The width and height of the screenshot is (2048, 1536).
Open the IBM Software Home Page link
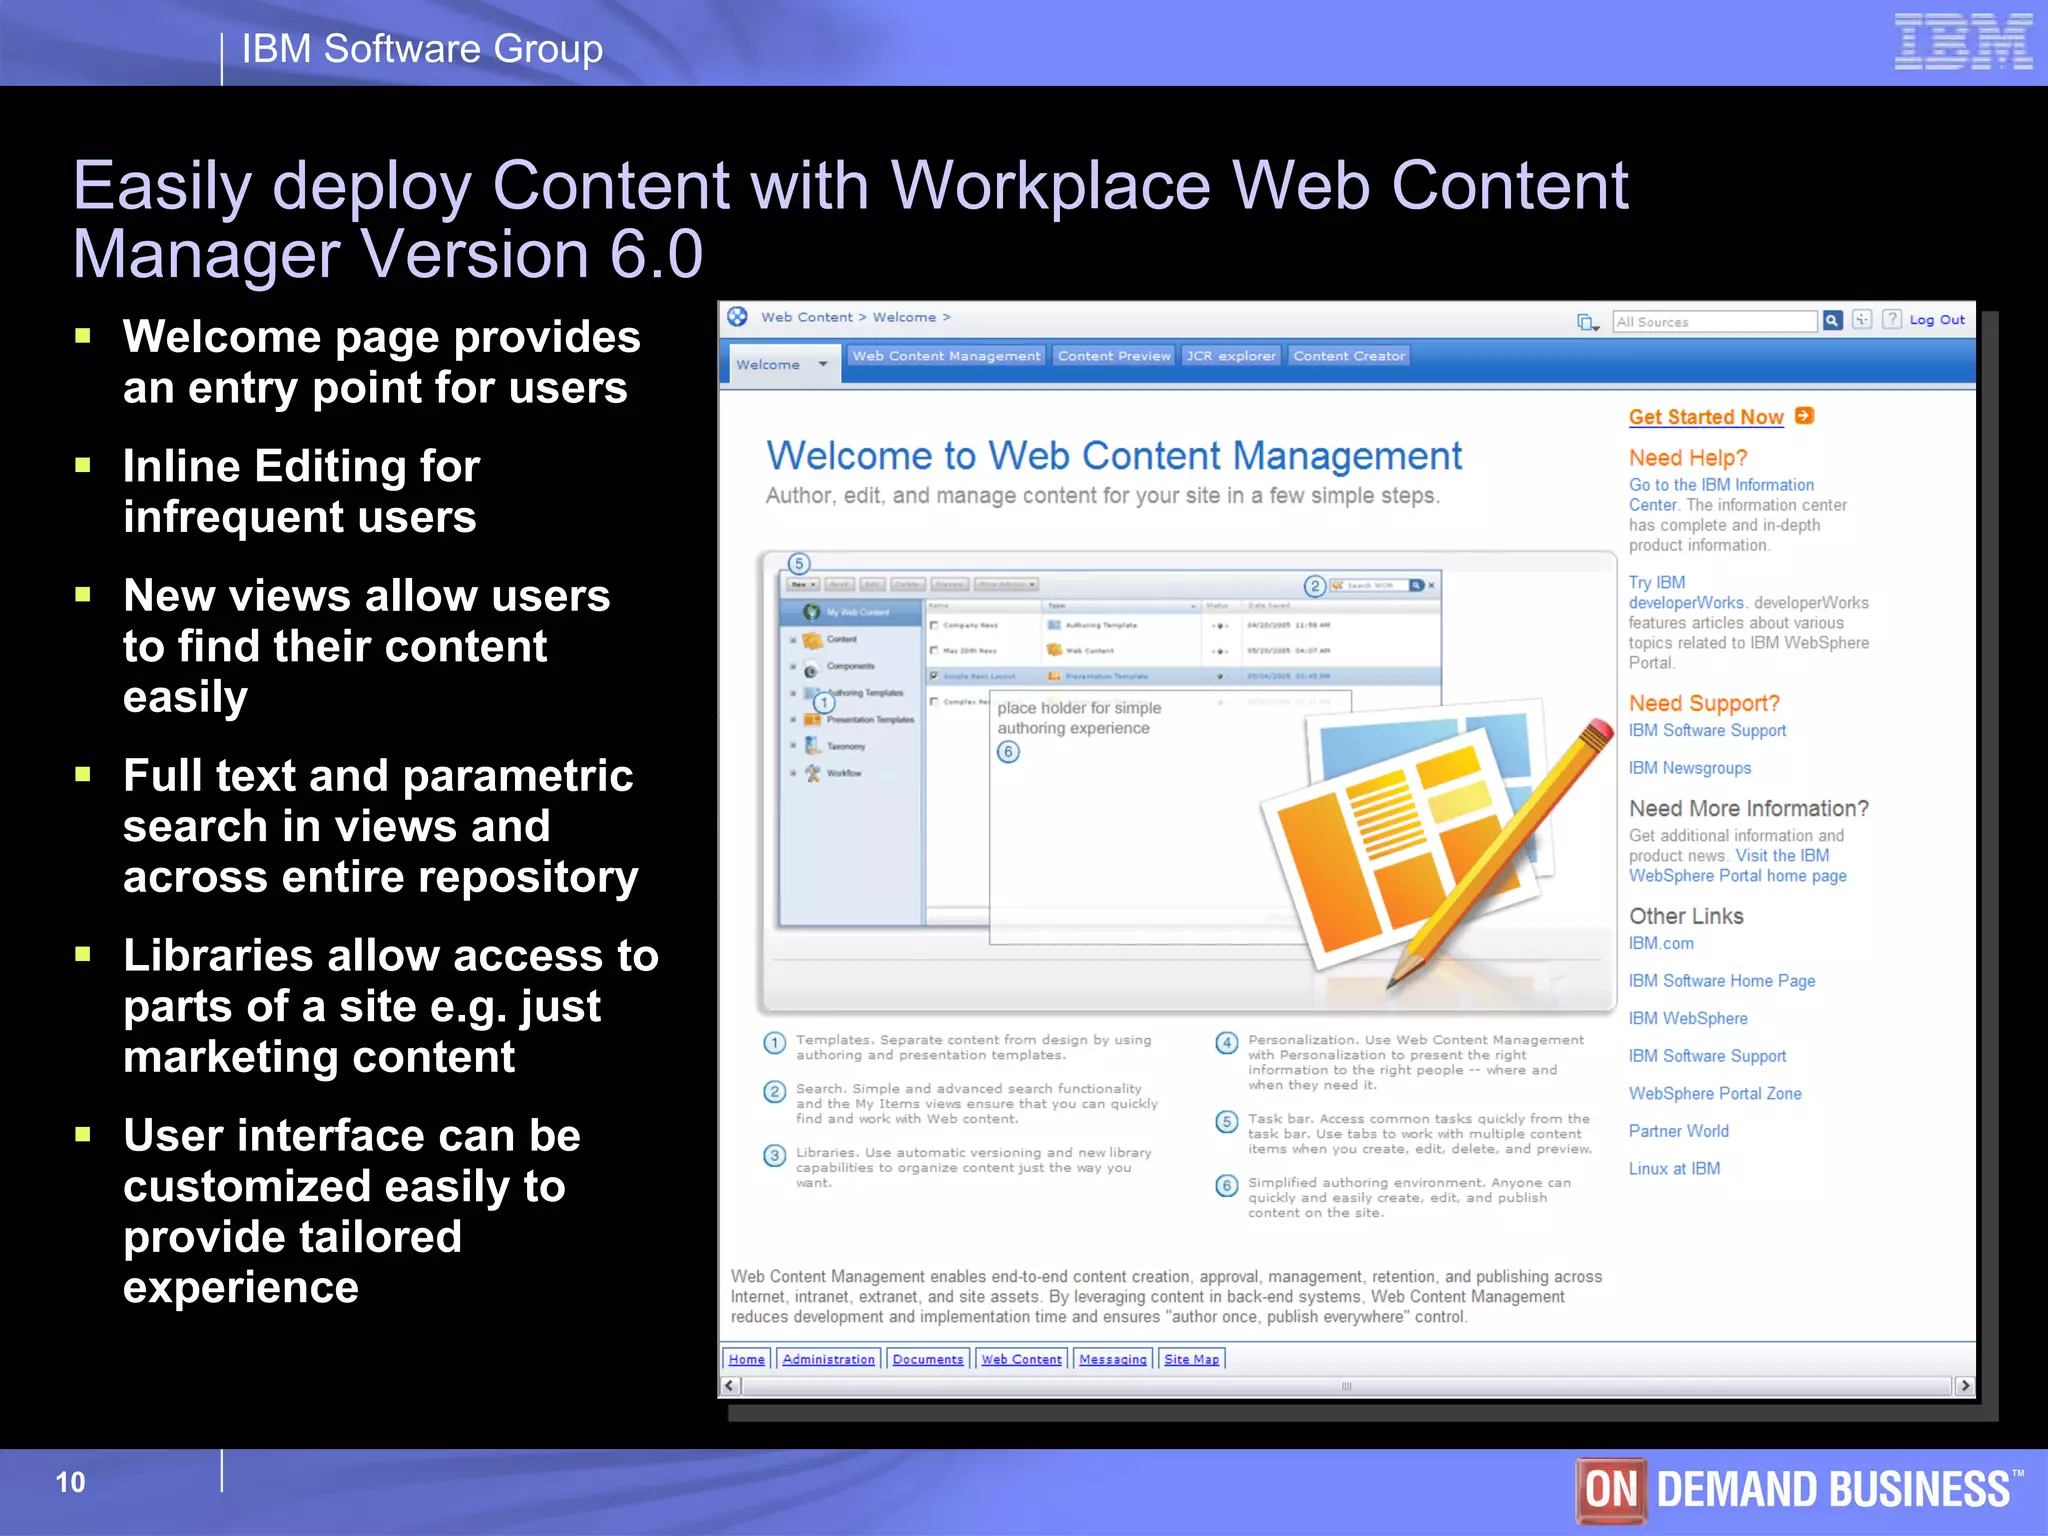click(1722, 981)
